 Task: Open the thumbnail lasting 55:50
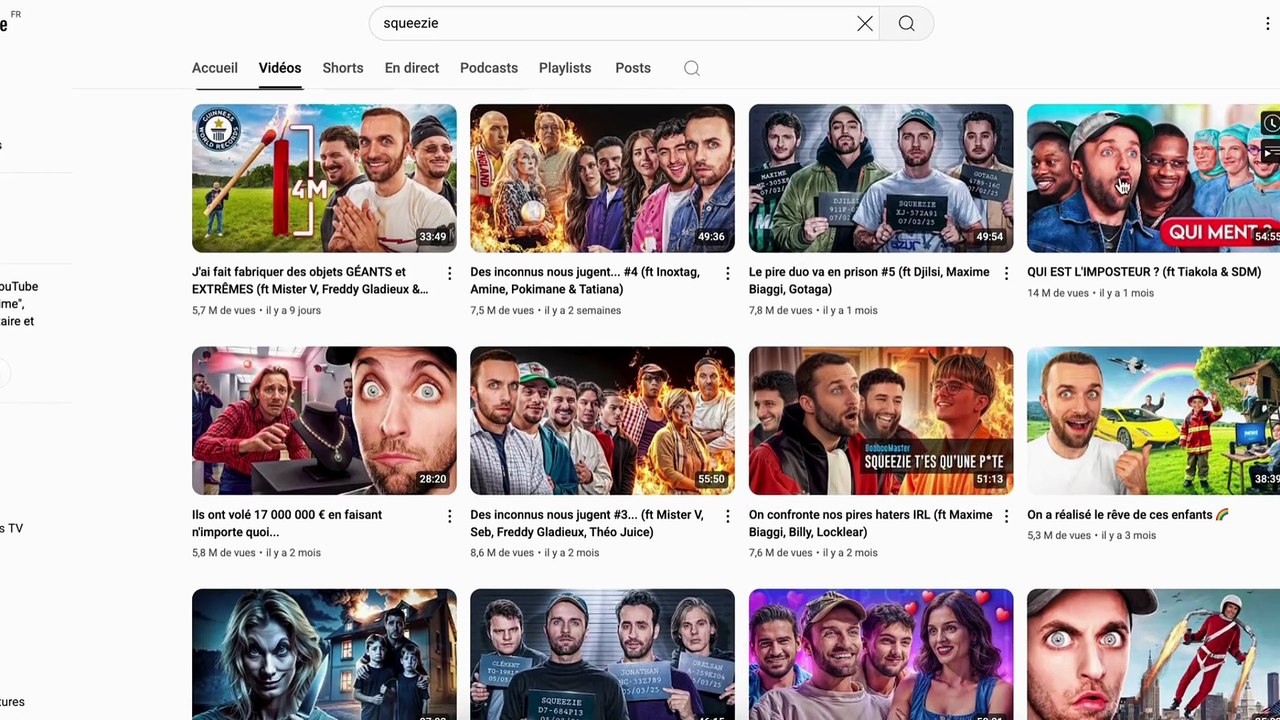(x=602, y=421)
